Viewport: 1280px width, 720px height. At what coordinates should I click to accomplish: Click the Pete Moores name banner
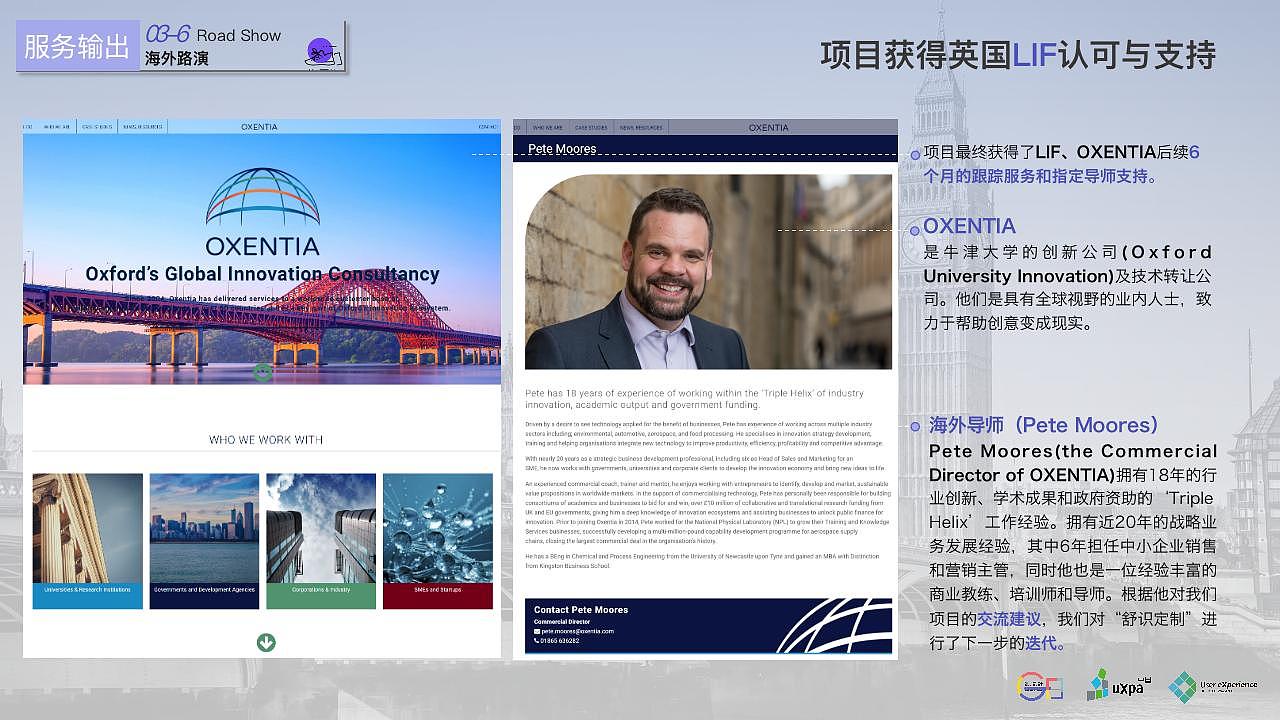coord(705,149)
